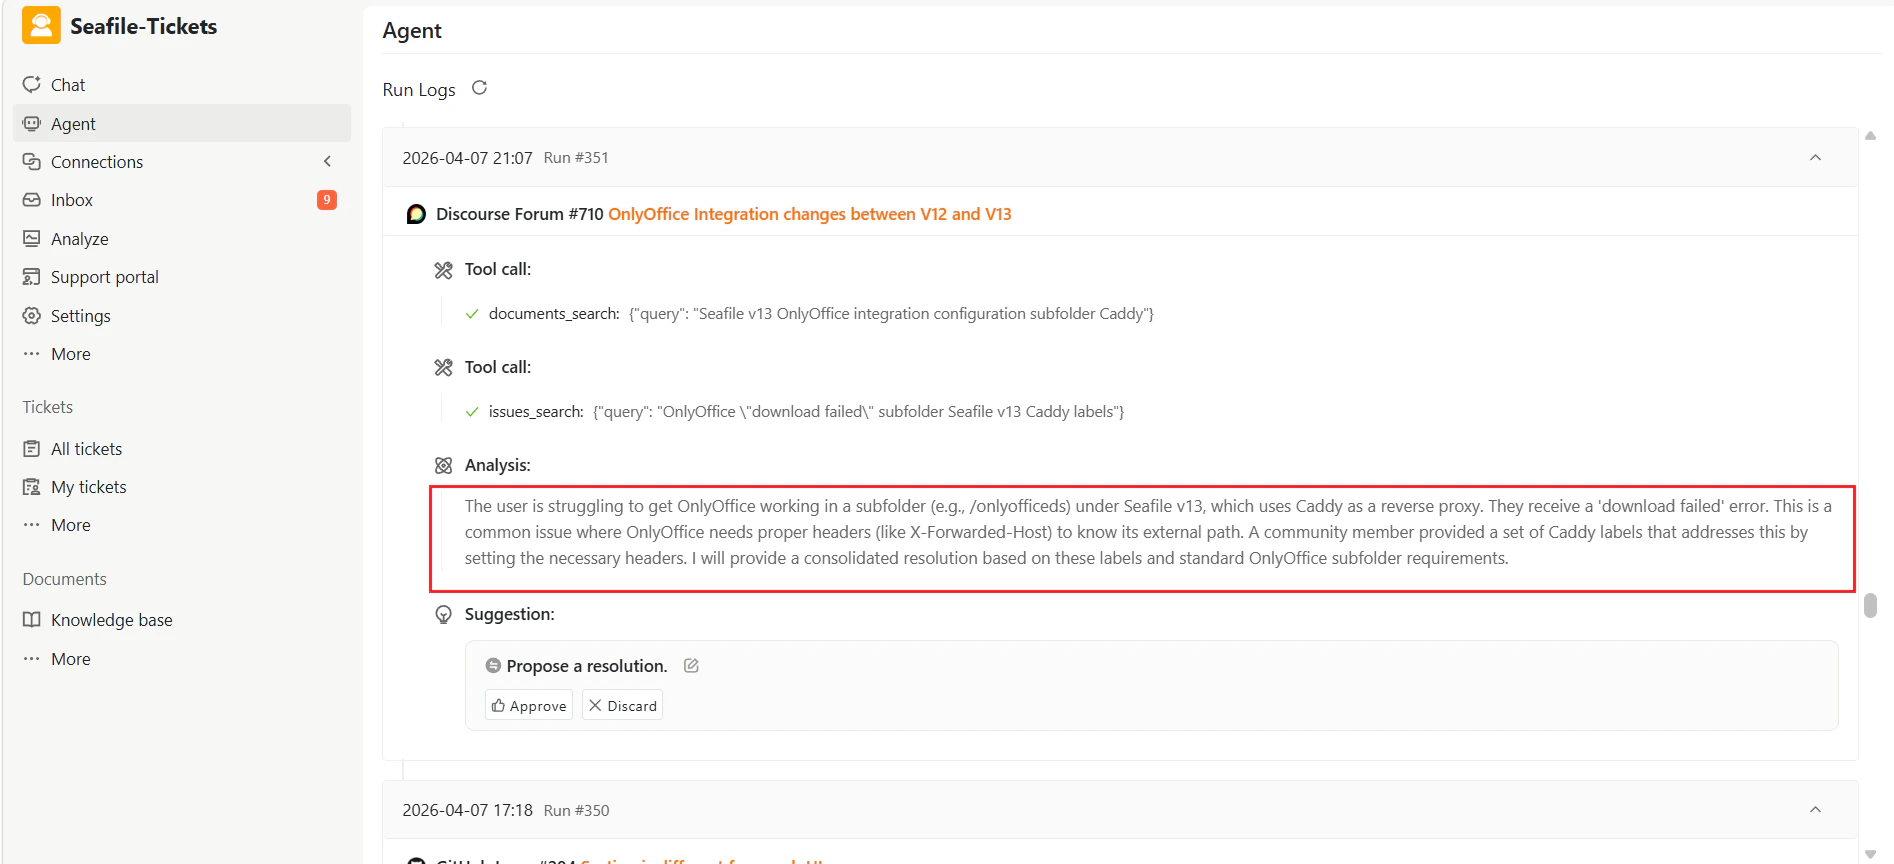Viewport: 1894px width, 864px height.
Task: Click the issues_search checkmark icon
Action: [472, 412]
